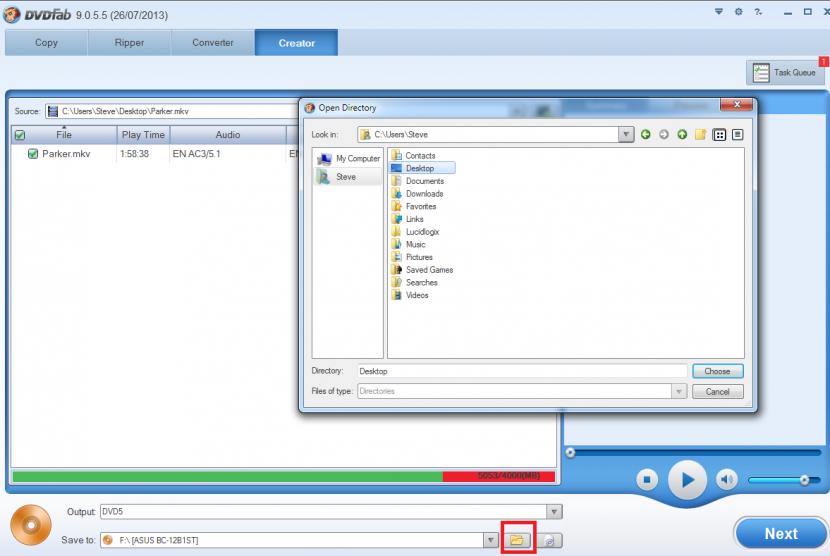Select the Saved Games folder
Viewport: 830px width, 556px height.
pyautogui.click(x=422, y=270)
